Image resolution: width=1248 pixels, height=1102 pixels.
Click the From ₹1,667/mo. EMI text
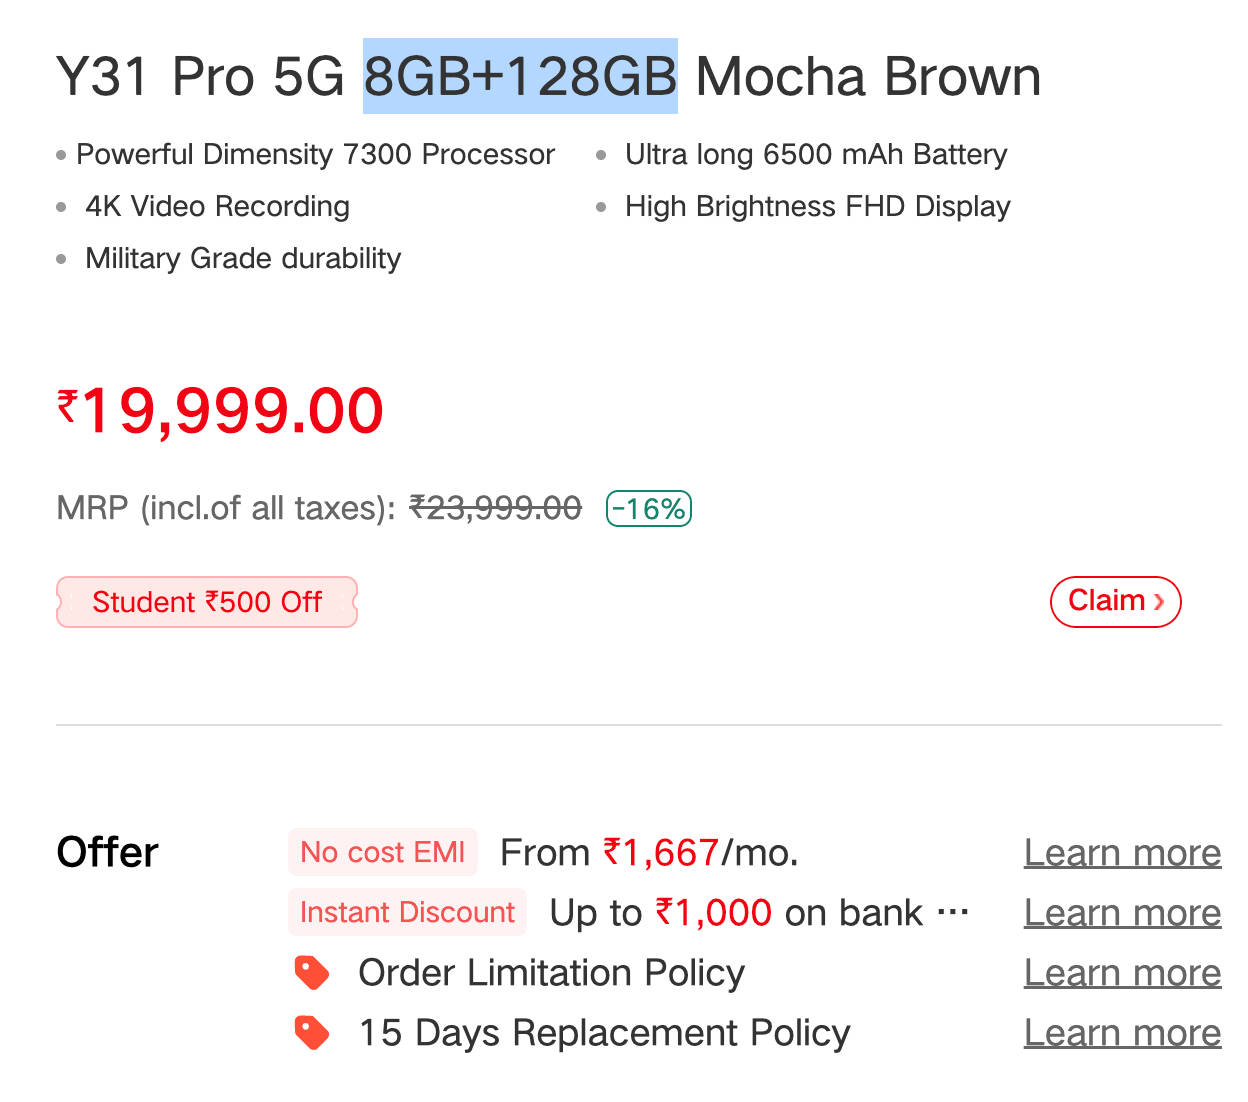pos(649,853)
